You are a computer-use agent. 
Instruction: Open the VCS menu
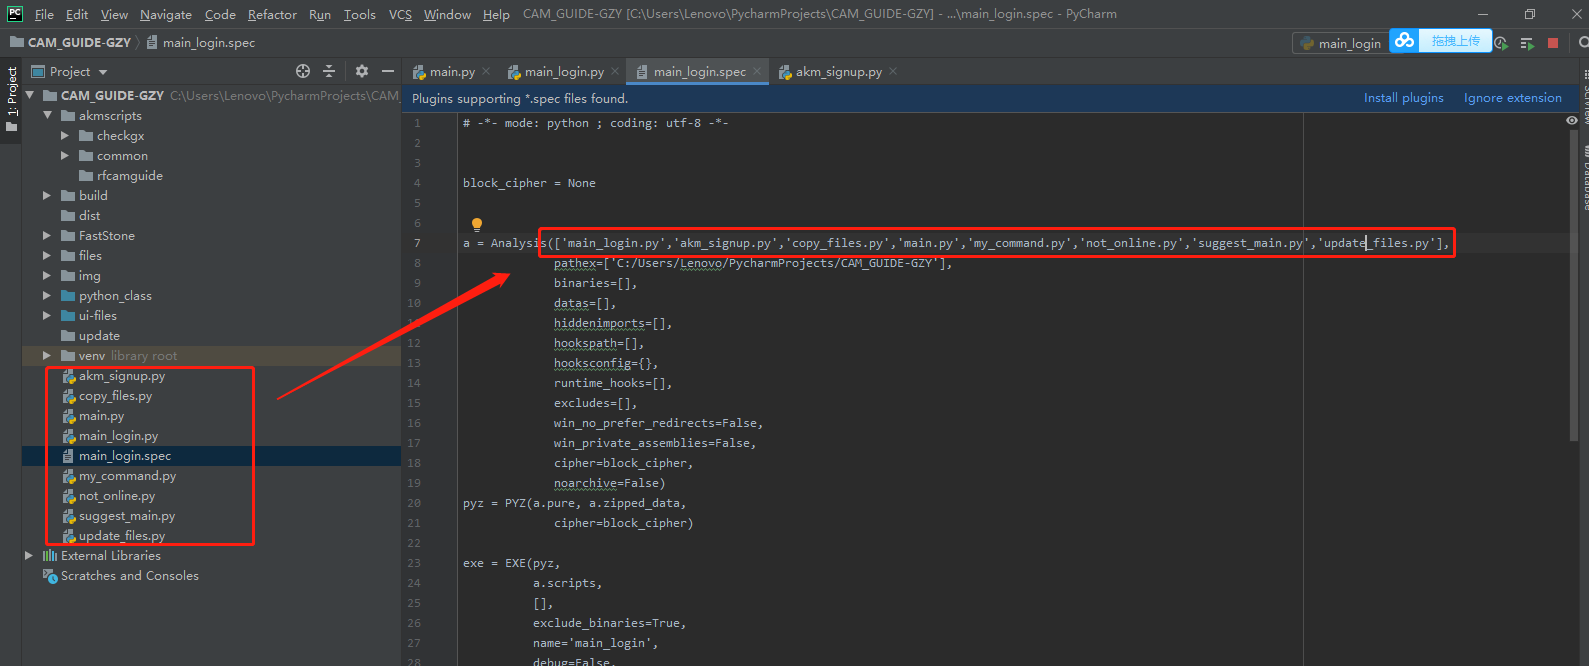point(400,14)
